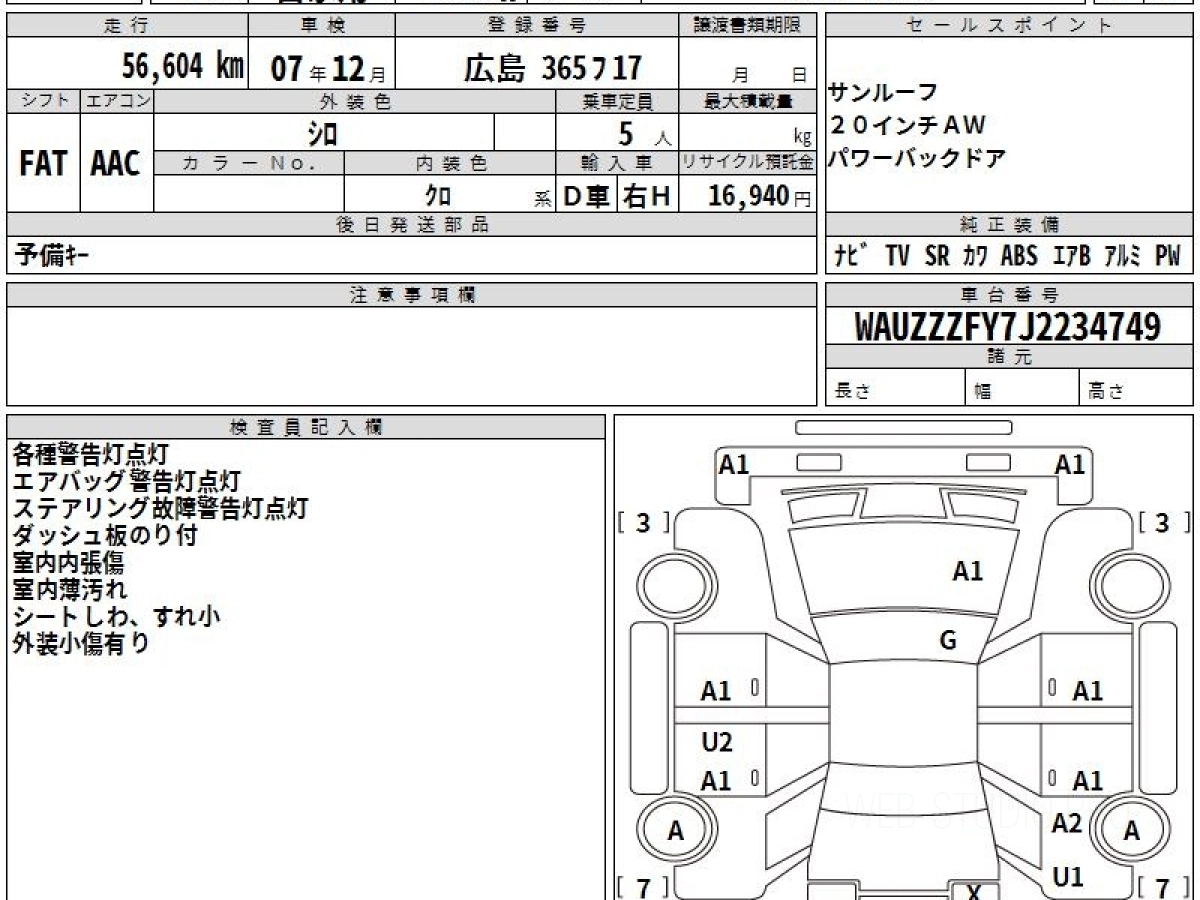Click the chassis number WAUZZZFY7J2234749
1200x900 pixels.
[x=1008, y=327]
